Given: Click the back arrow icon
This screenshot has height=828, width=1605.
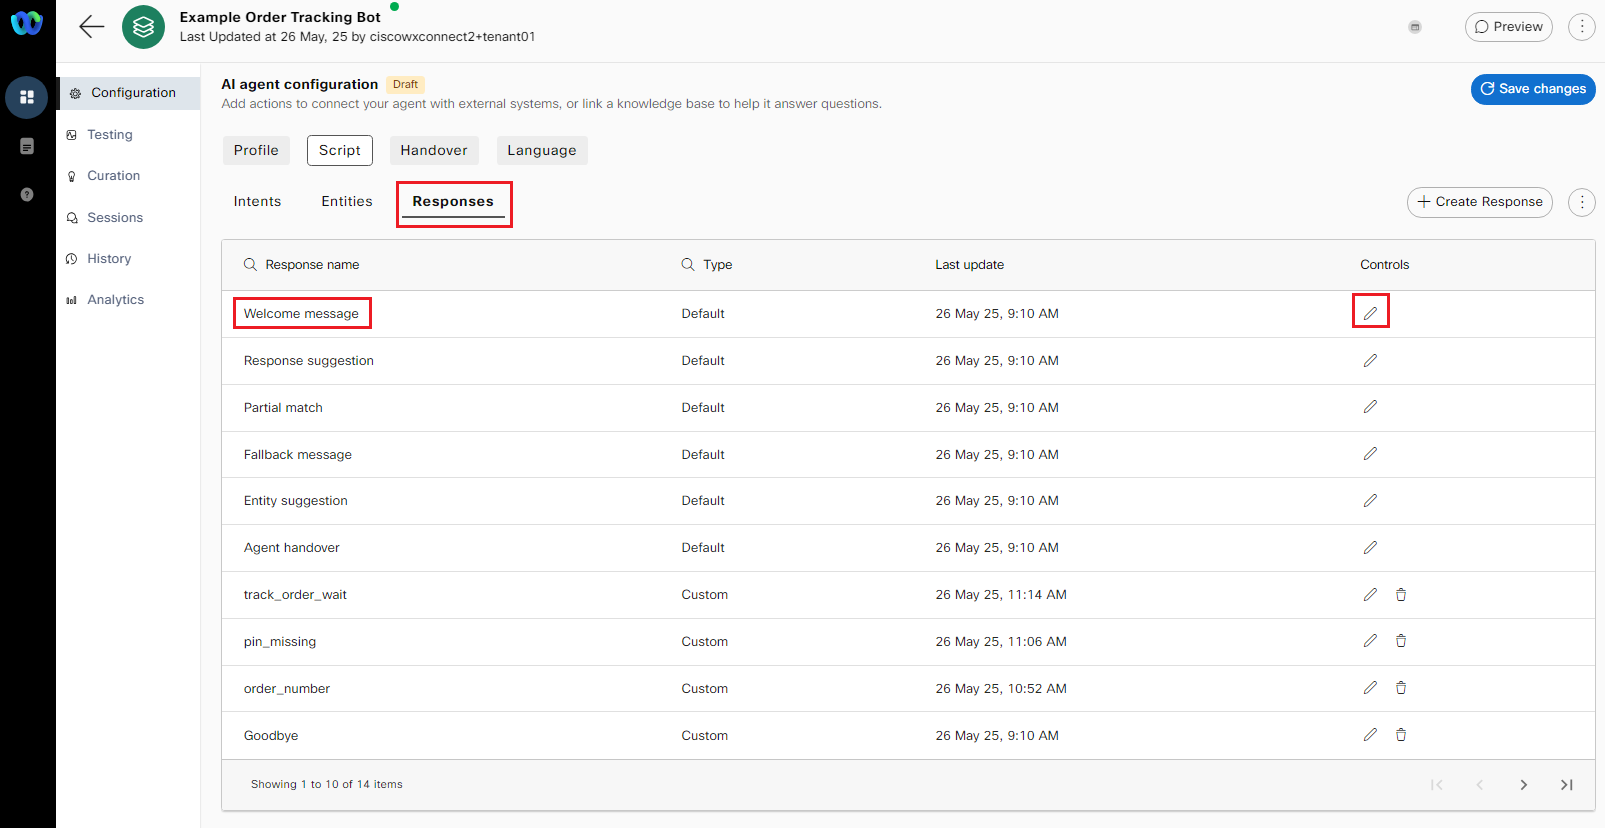Looking at the screenshot, I should (x=92, y=27).
